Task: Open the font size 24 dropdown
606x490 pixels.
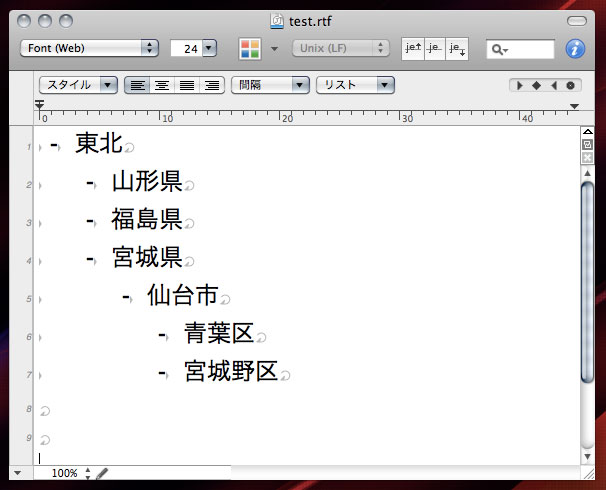Action: [x=209, y=48]
